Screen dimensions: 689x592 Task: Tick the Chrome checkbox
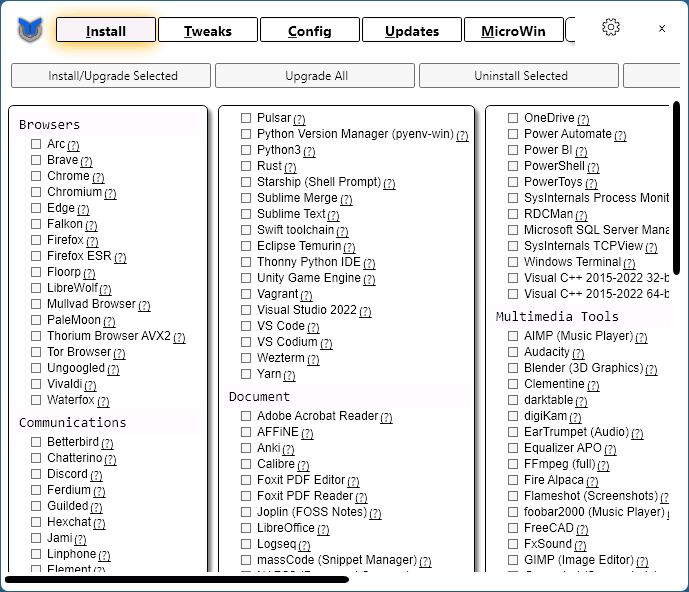point(36,177)
